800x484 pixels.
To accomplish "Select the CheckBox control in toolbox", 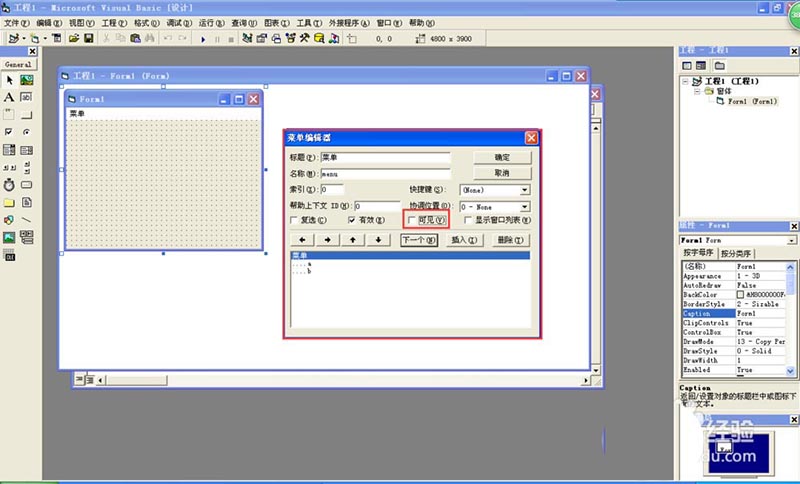I will tap(9, 132).
